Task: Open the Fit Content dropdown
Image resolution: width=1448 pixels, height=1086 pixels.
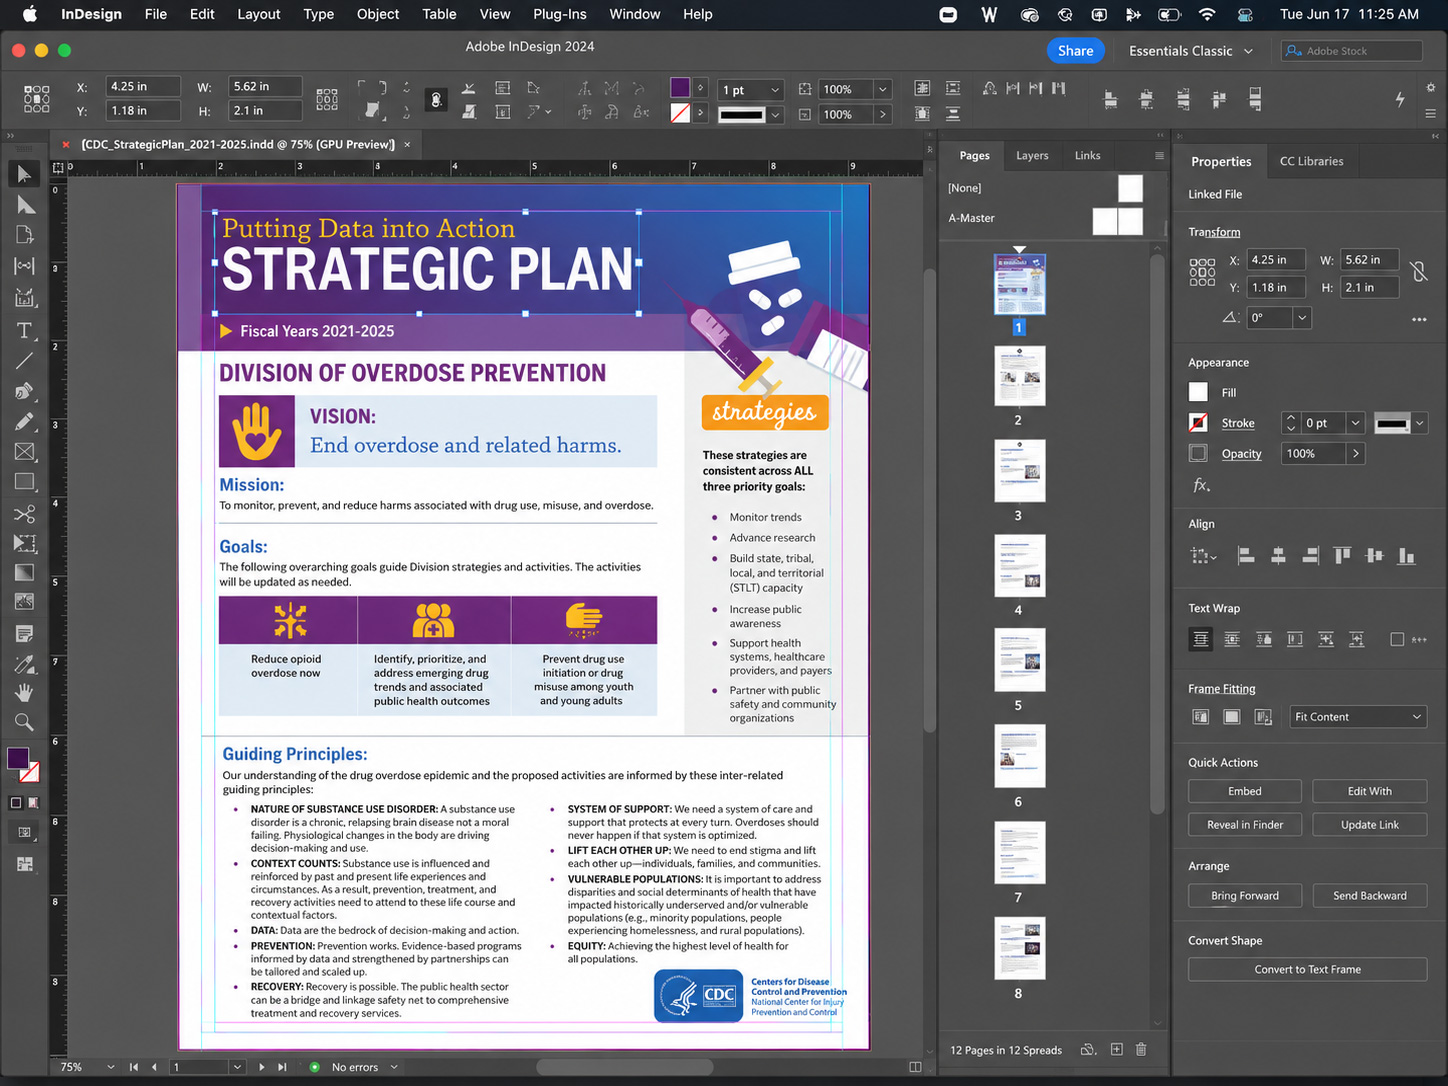Action: point(1358,717)
